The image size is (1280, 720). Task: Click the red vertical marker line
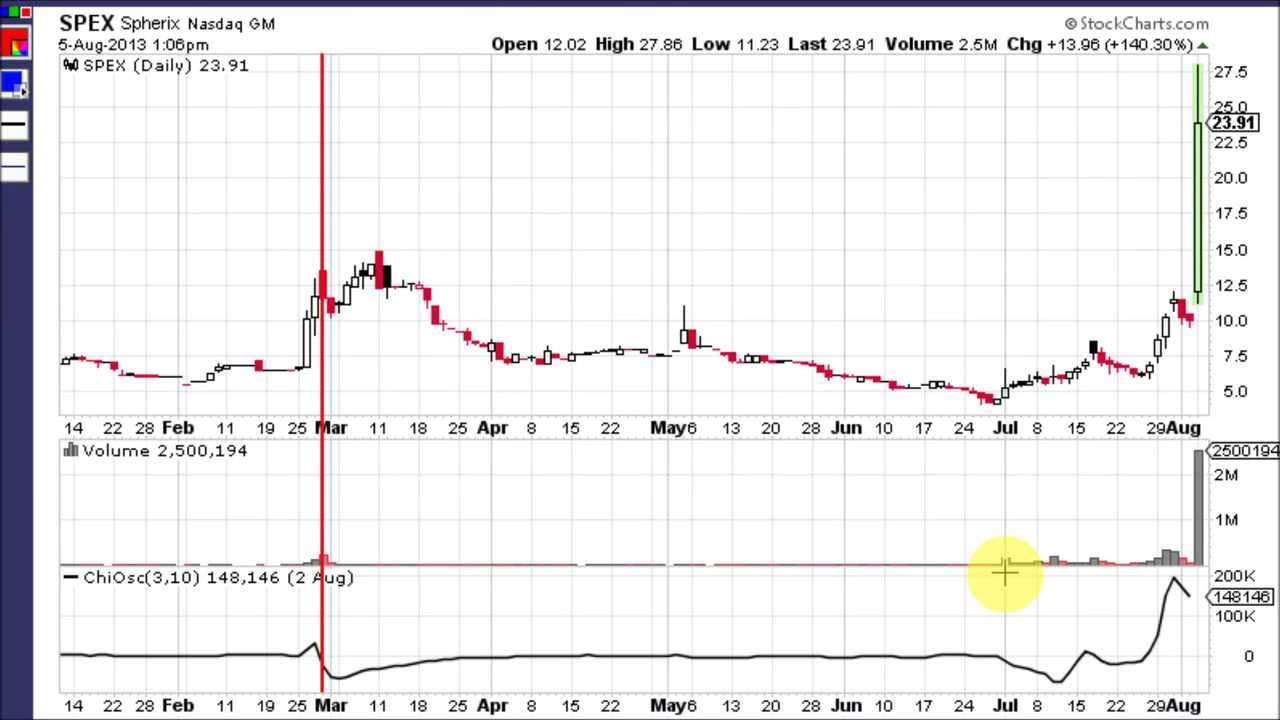322,372
